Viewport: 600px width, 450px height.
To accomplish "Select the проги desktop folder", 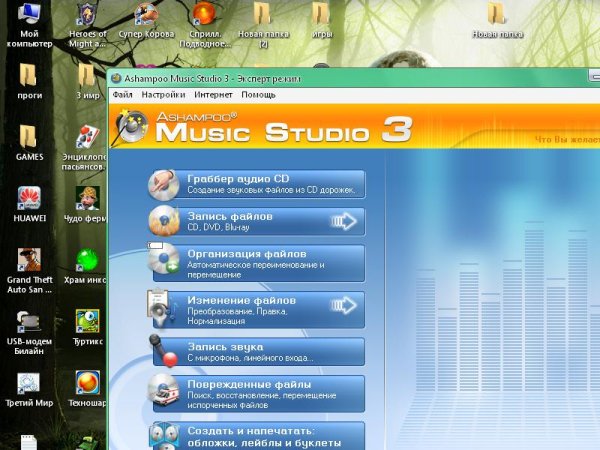I will pos(29,82).
